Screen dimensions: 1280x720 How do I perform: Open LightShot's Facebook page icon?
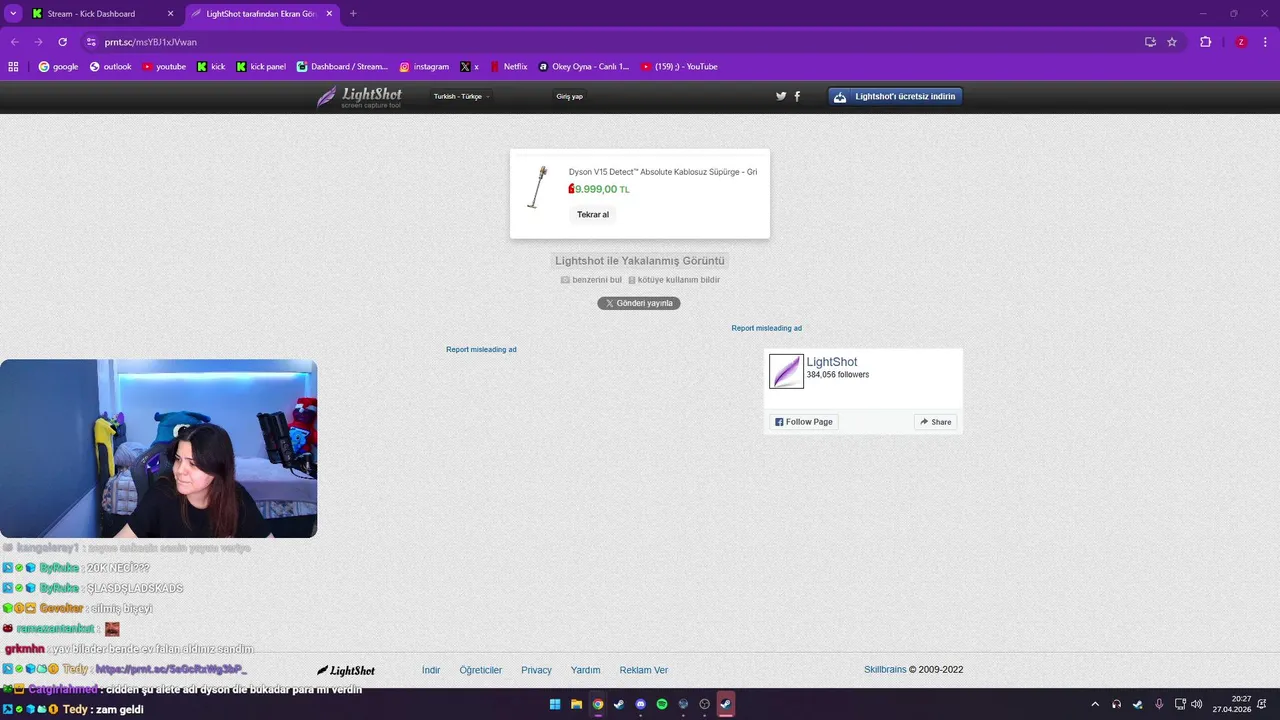[797, 96]
